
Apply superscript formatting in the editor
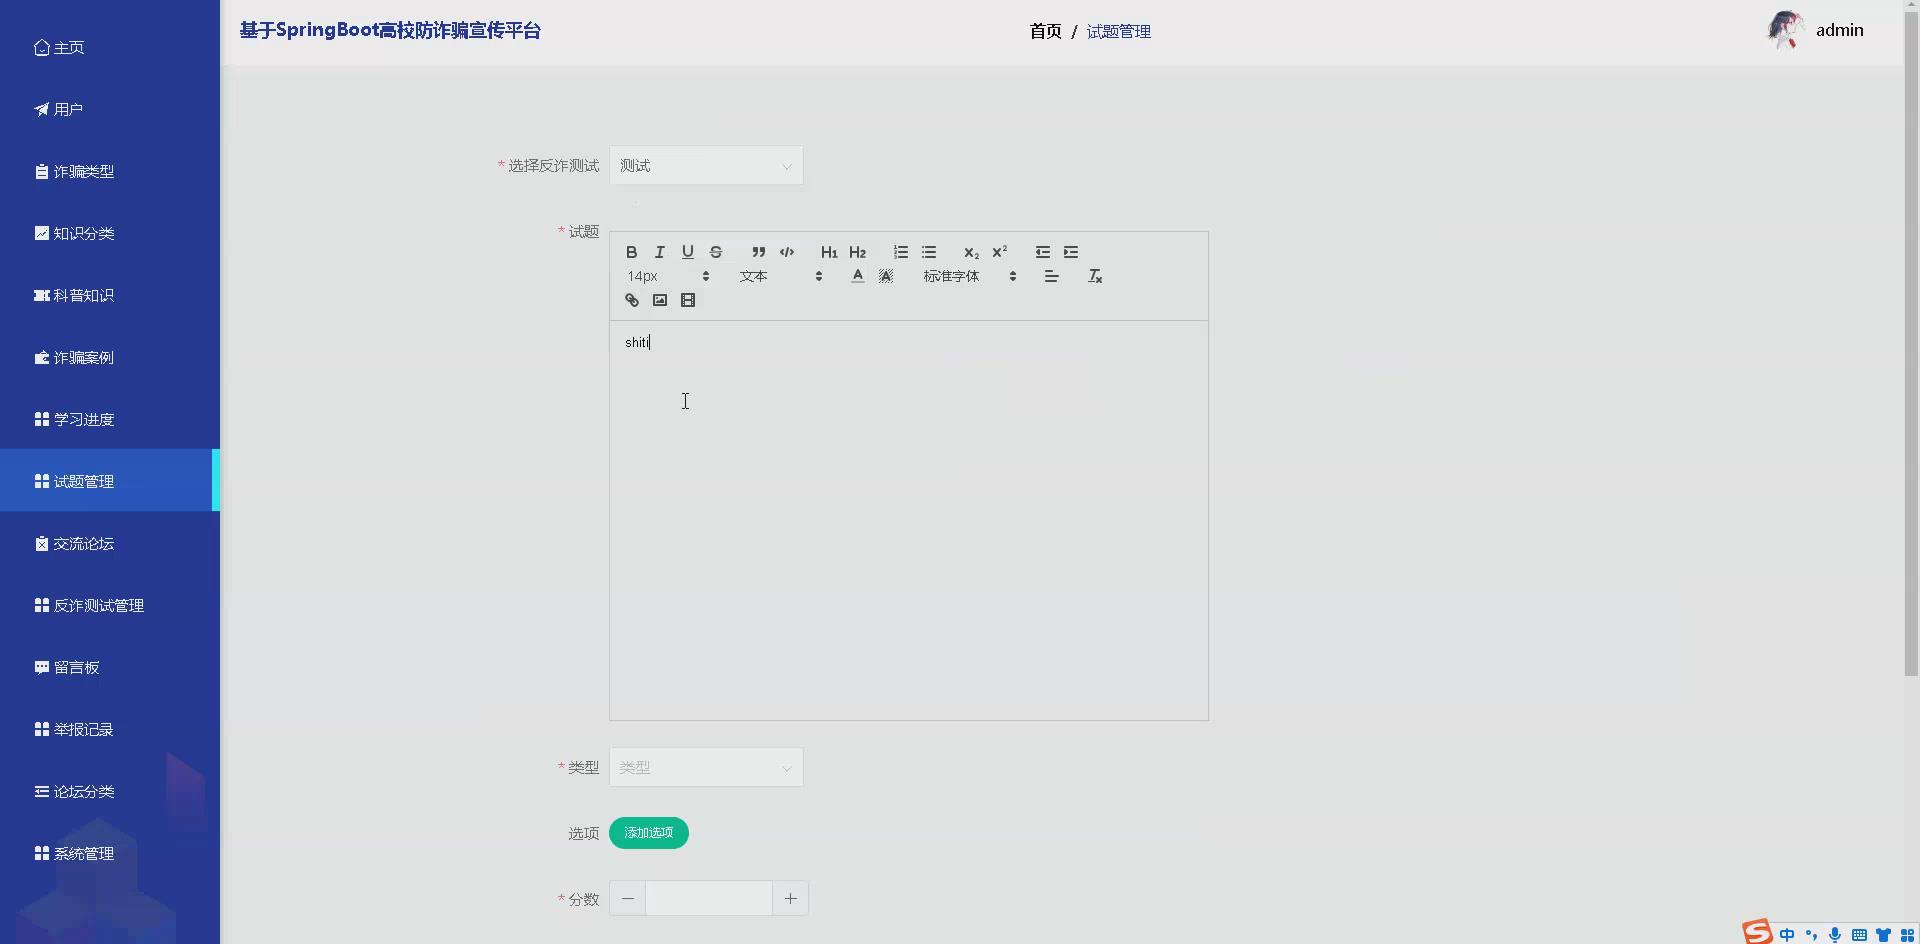pyautogui.click(x=999, y=252)
